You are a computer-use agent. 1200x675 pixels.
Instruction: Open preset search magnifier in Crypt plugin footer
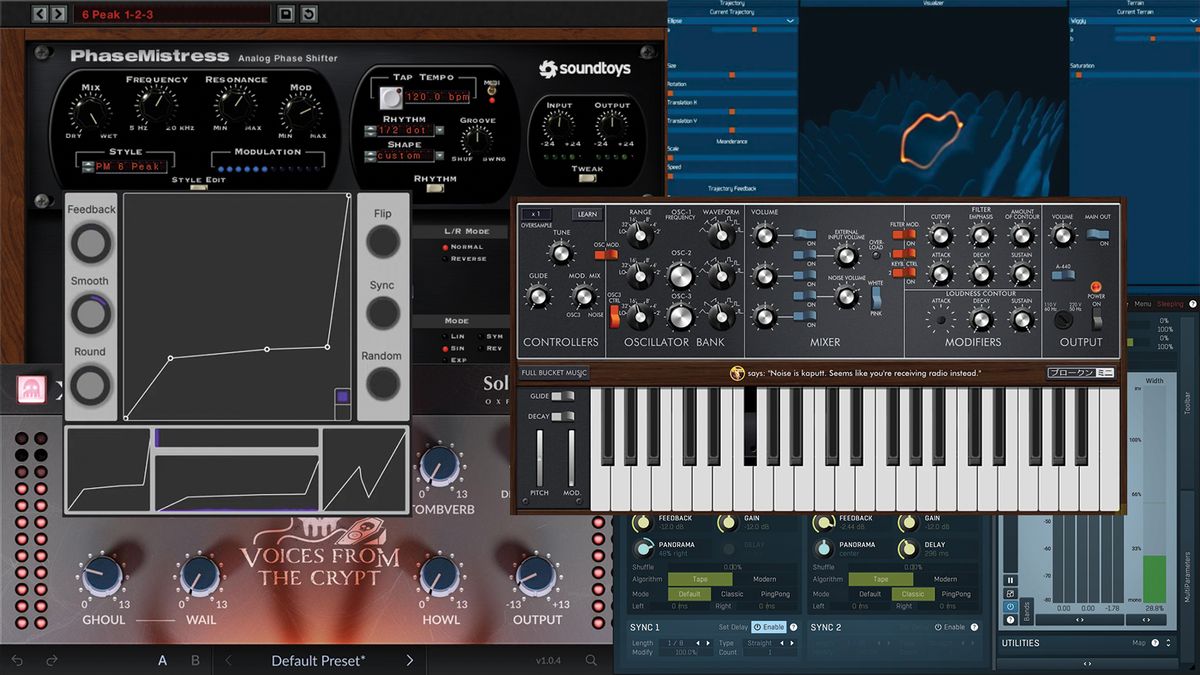tap(592, 660)
